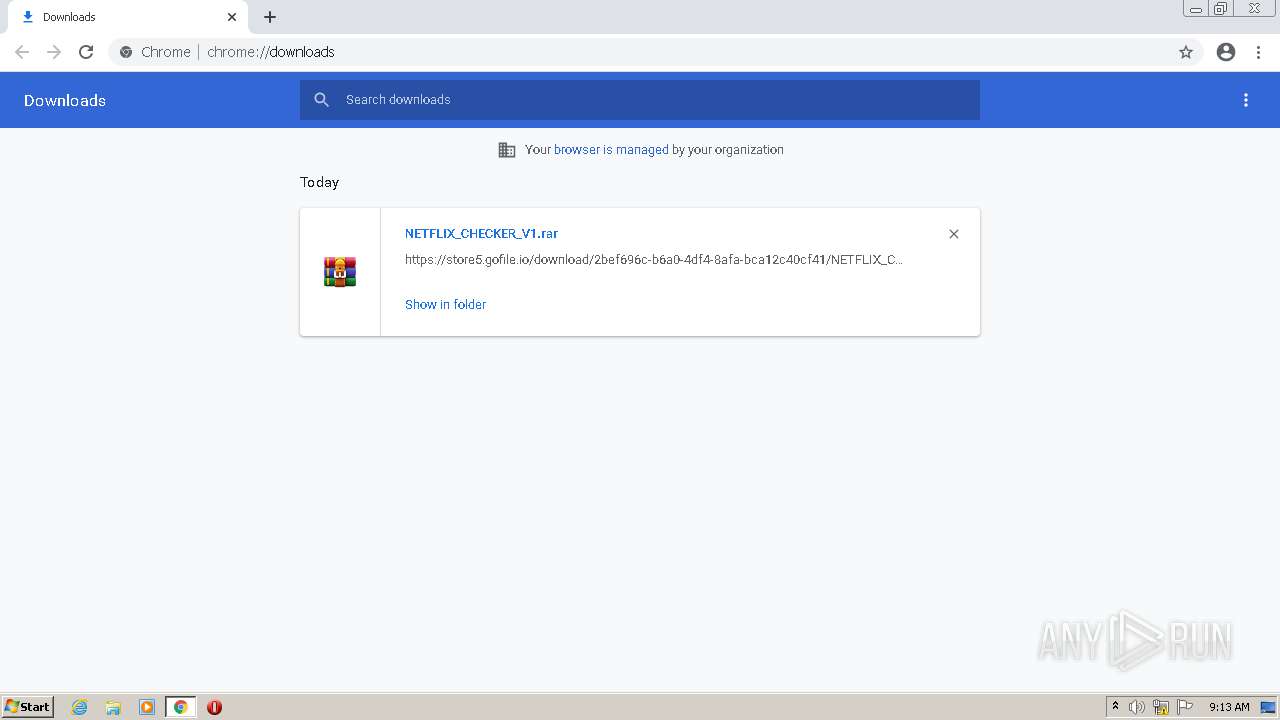
Task: Click the taskbar clock showing 9:13 AM
Action: pyautogui.click(x=1229, y=707)
